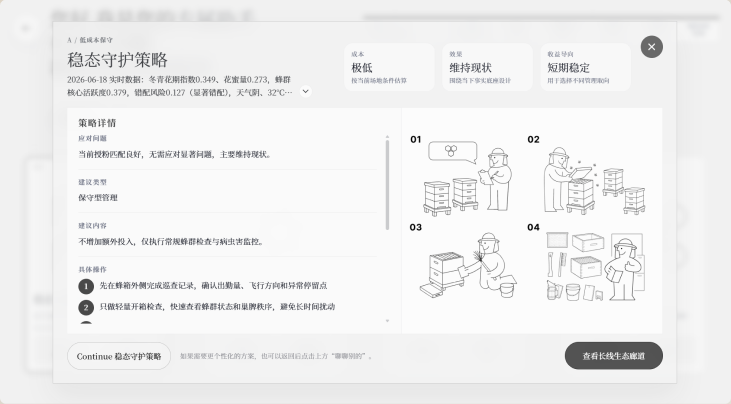
Task: Click the 保守型管理 value
Action: [98, 198]
